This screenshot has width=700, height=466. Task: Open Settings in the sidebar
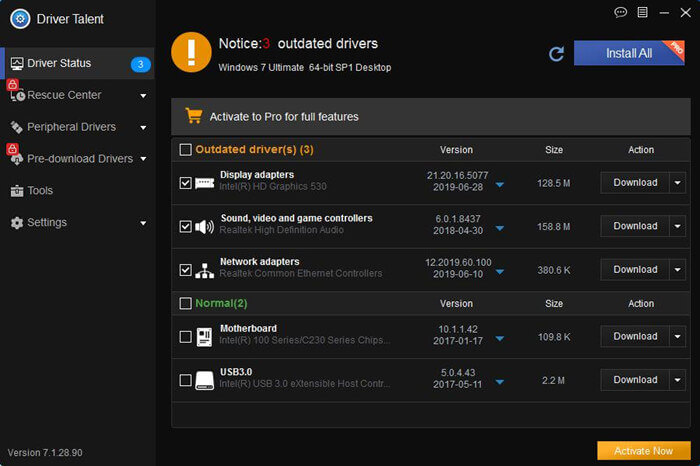[78, 223]
